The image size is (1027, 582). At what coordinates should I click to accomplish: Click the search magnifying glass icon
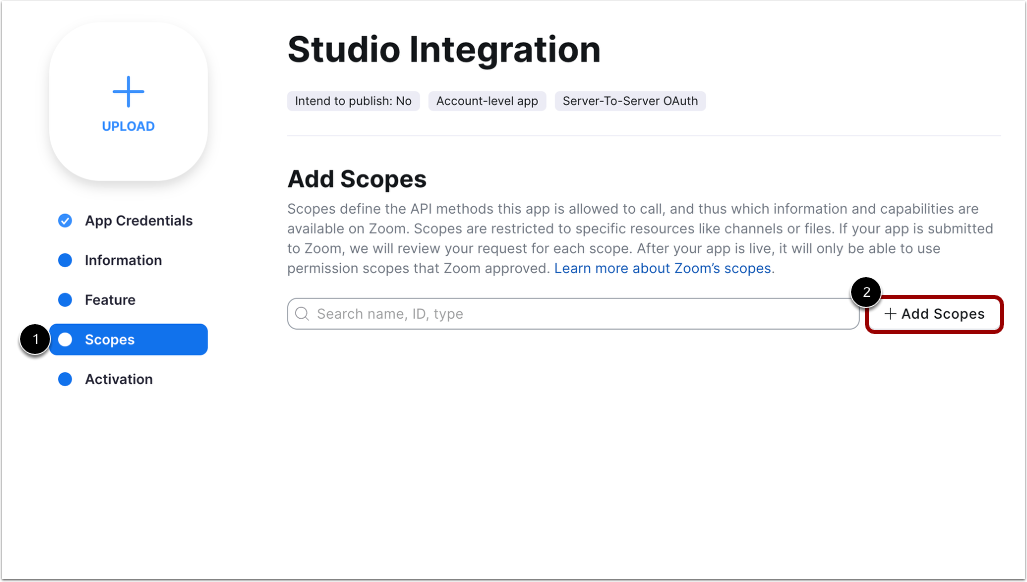(302, 313)
